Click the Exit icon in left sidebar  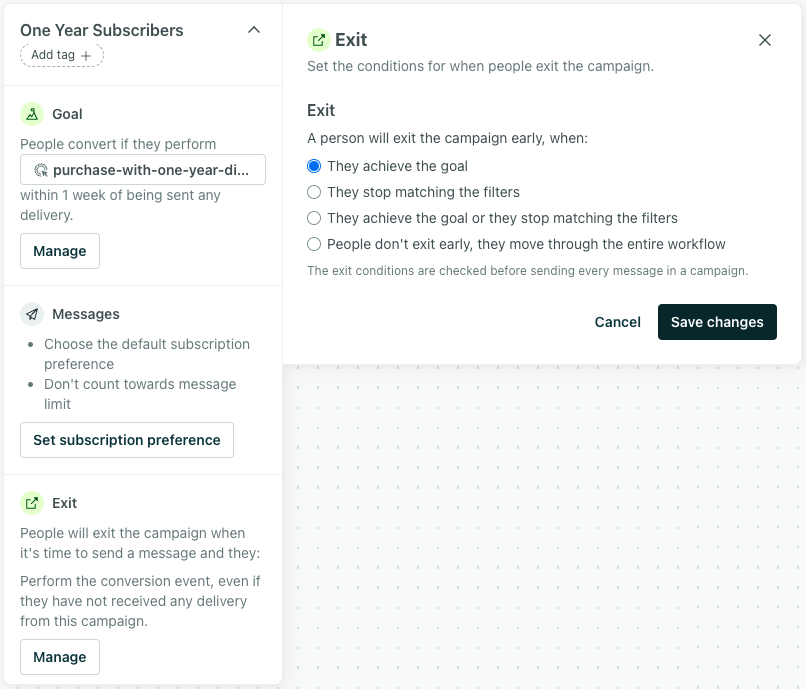(32, 503)
